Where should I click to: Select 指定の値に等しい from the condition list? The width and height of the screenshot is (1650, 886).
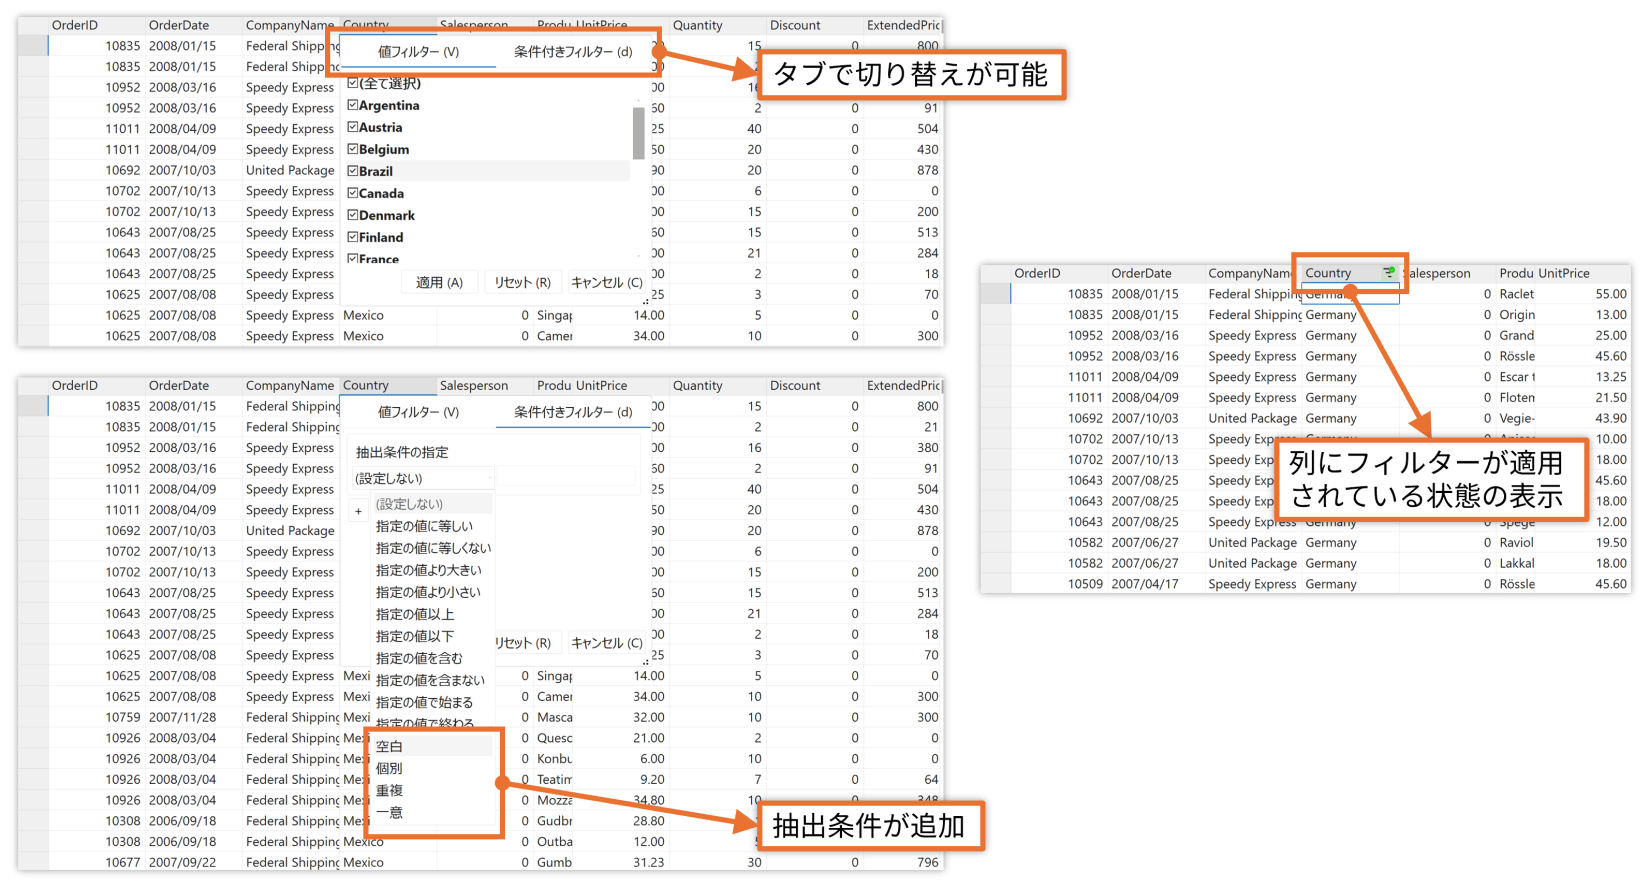(x=424, y=526)
